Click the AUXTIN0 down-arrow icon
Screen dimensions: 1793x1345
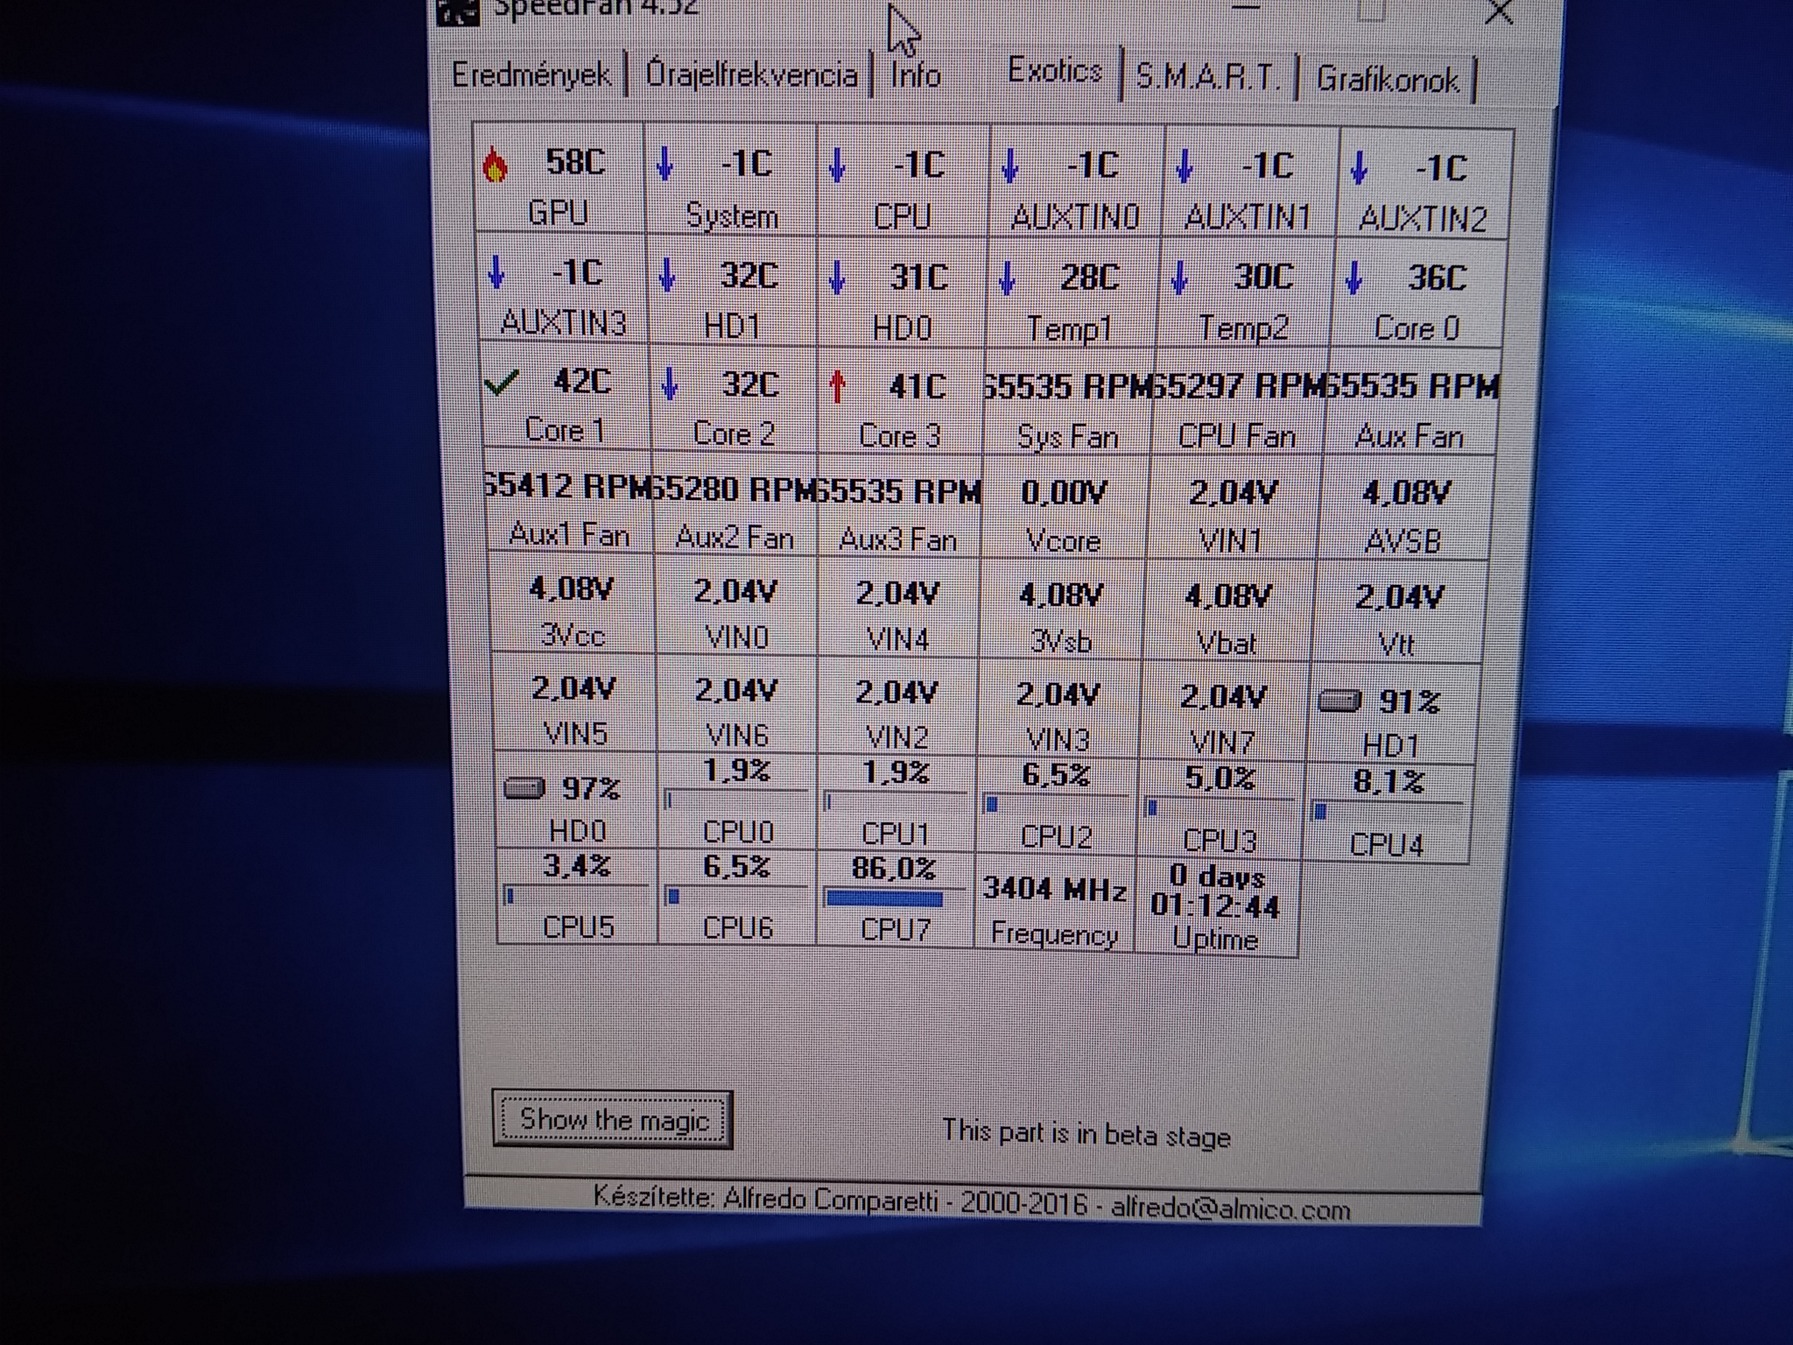coord(1010,166)
